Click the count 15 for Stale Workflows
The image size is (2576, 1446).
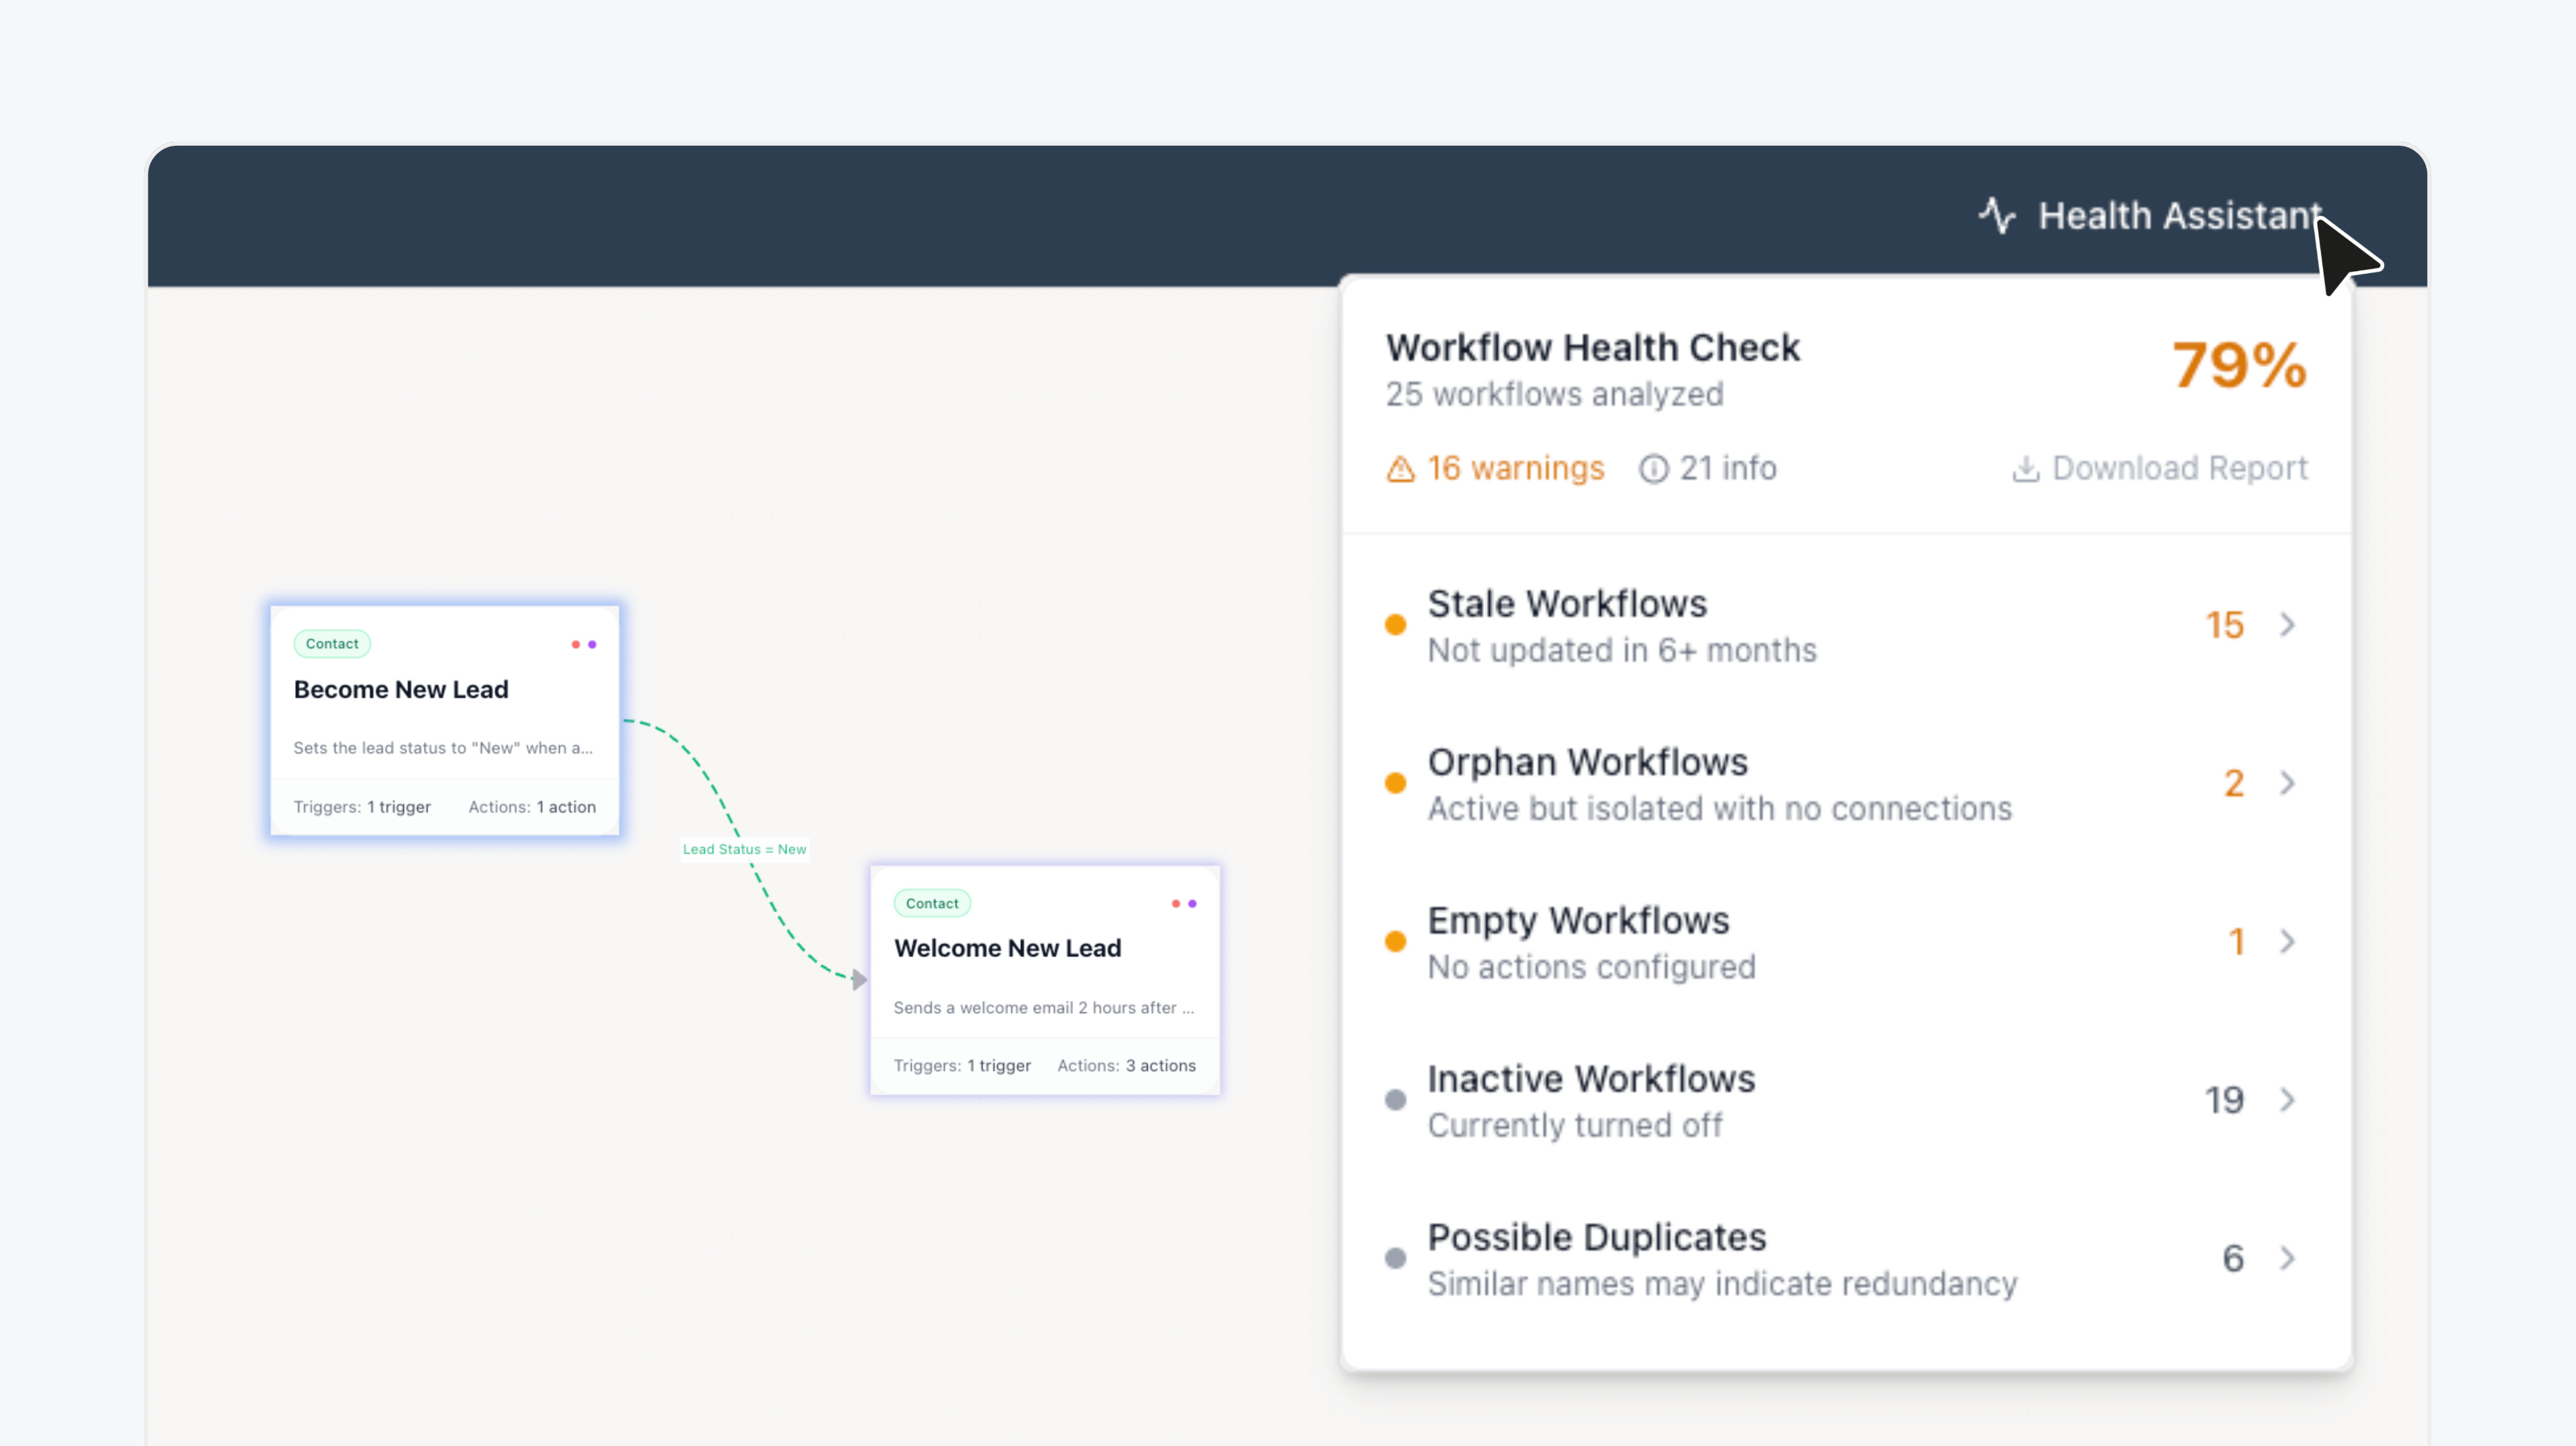pyautogui.click(x=2225, y=625)
